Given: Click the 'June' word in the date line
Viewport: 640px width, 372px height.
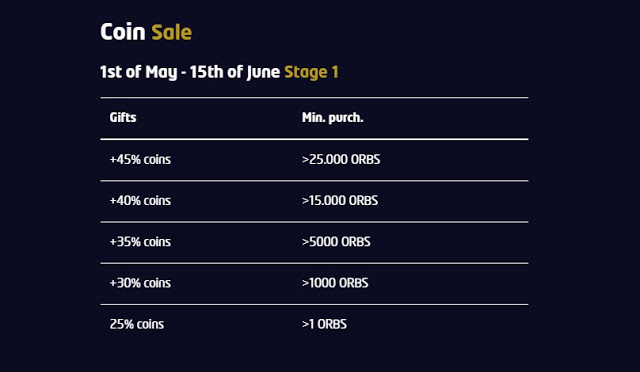Looking at the screenshot, I should tap(263, 73).
